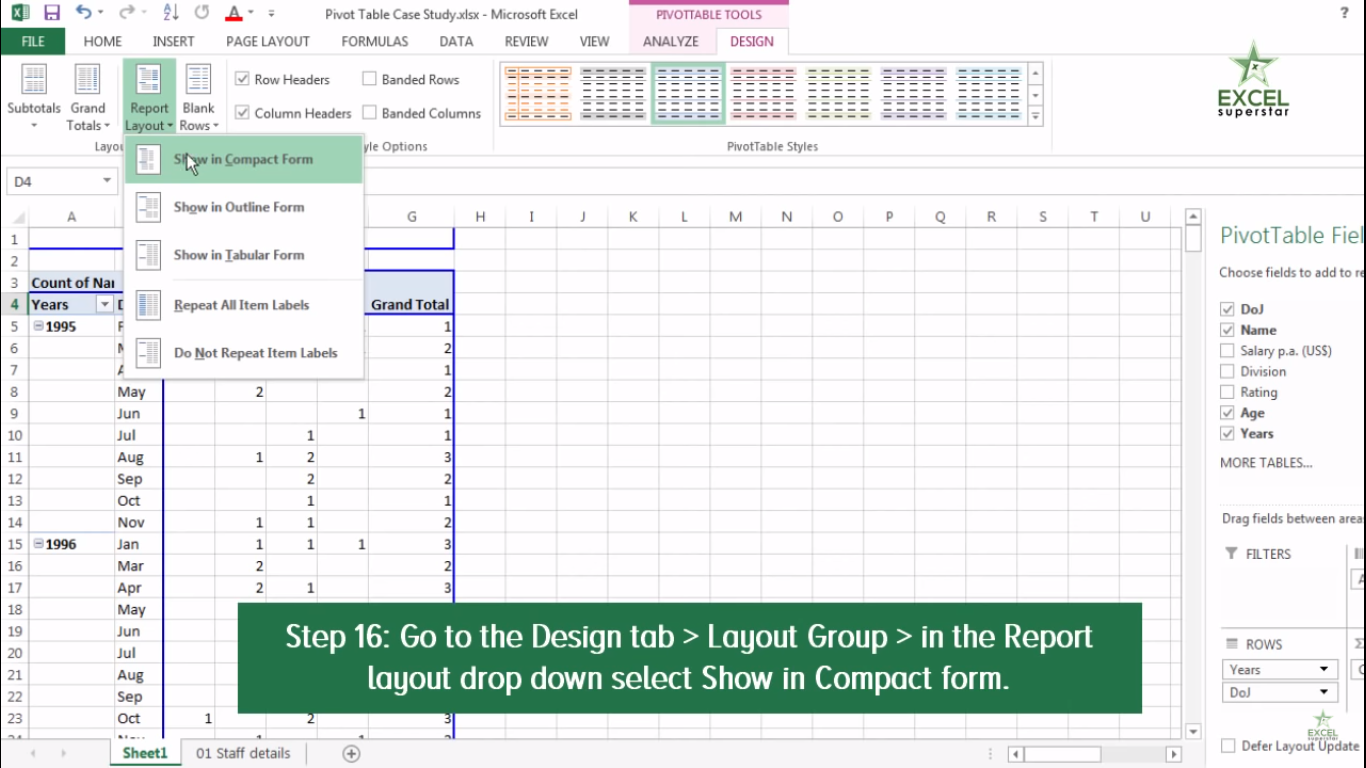Switch to the ANALYZE tab
The width and height of the screenshot is (1366, 768).
point(671,41)
